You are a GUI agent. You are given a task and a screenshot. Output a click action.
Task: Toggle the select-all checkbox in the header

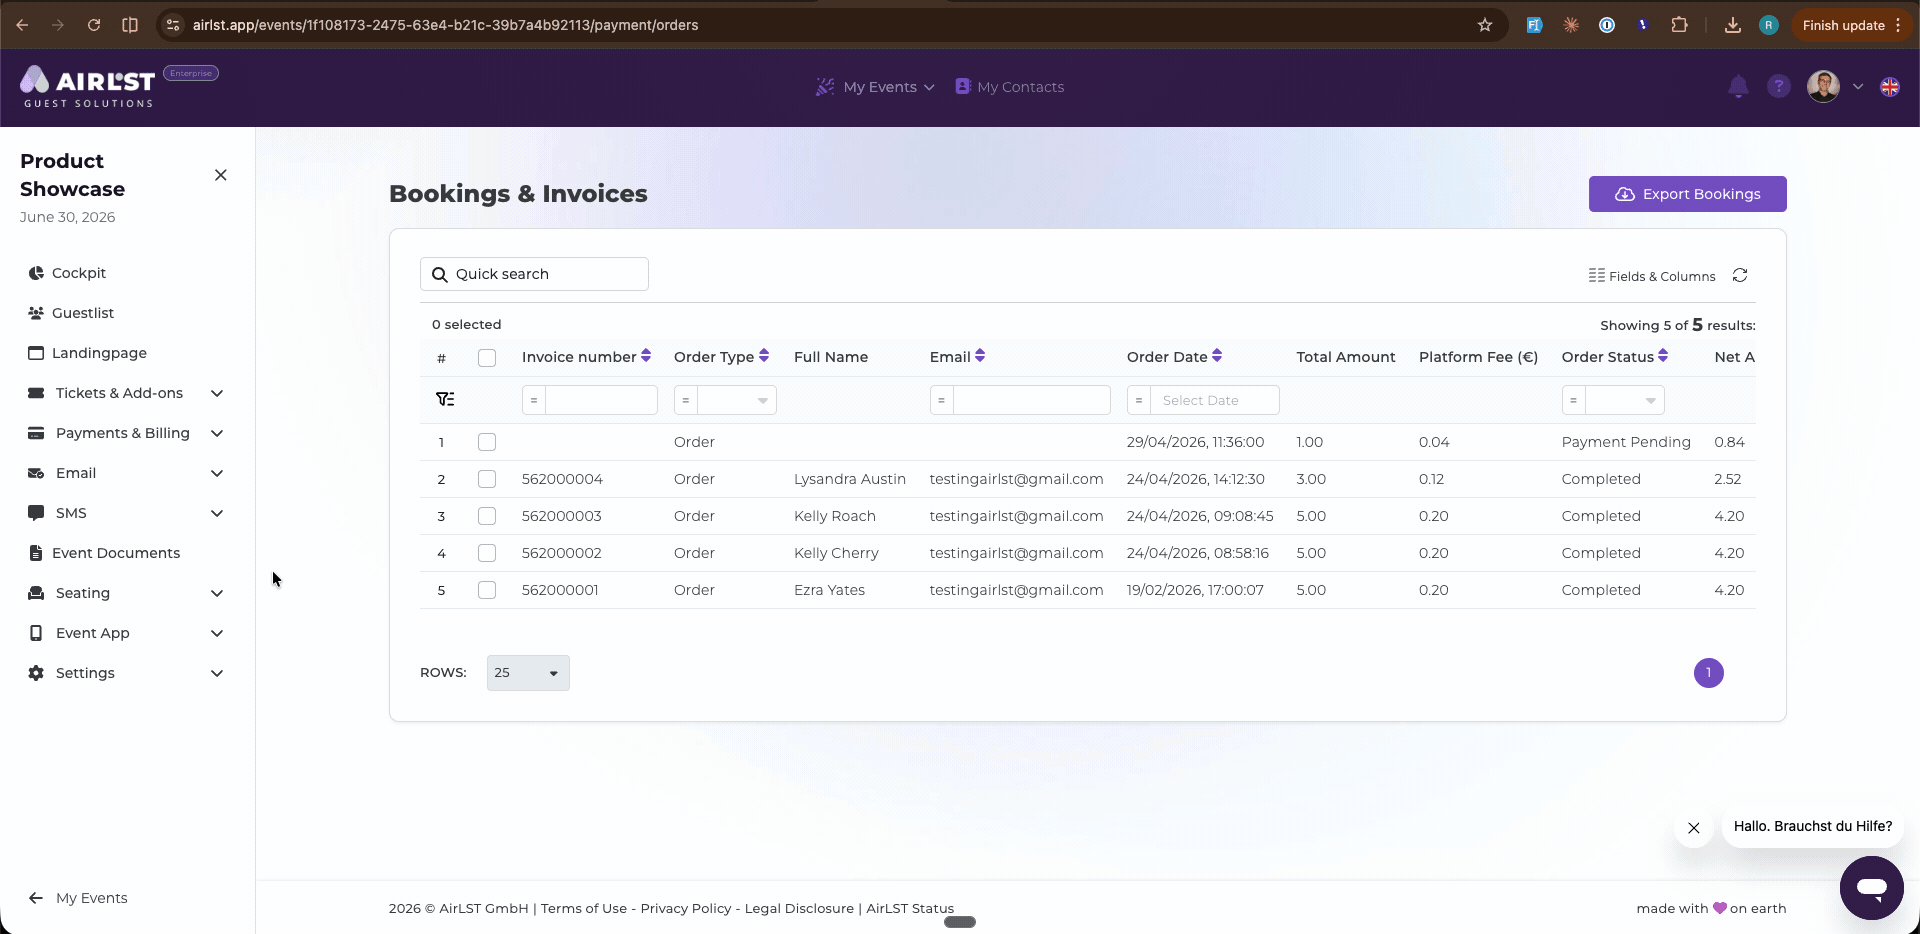coord(487,358)
